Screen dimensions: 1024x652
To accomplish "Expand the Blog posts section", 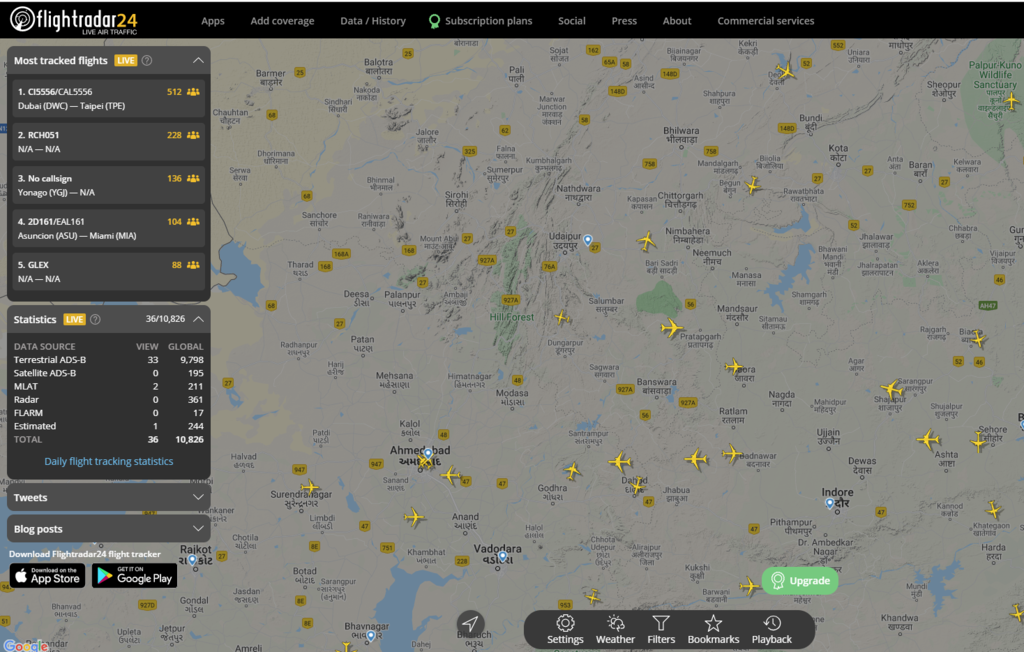I will (x=108, y=529).
